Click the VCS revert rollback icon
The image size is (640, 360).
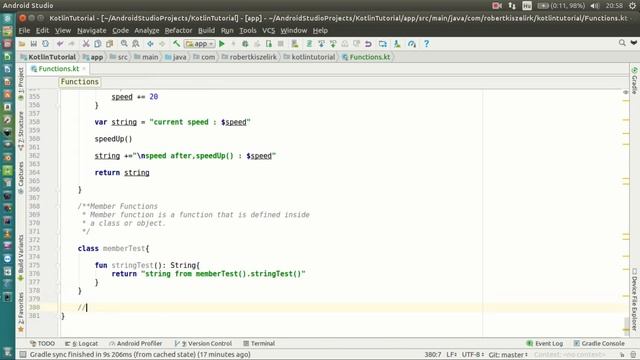pos(368,44)
